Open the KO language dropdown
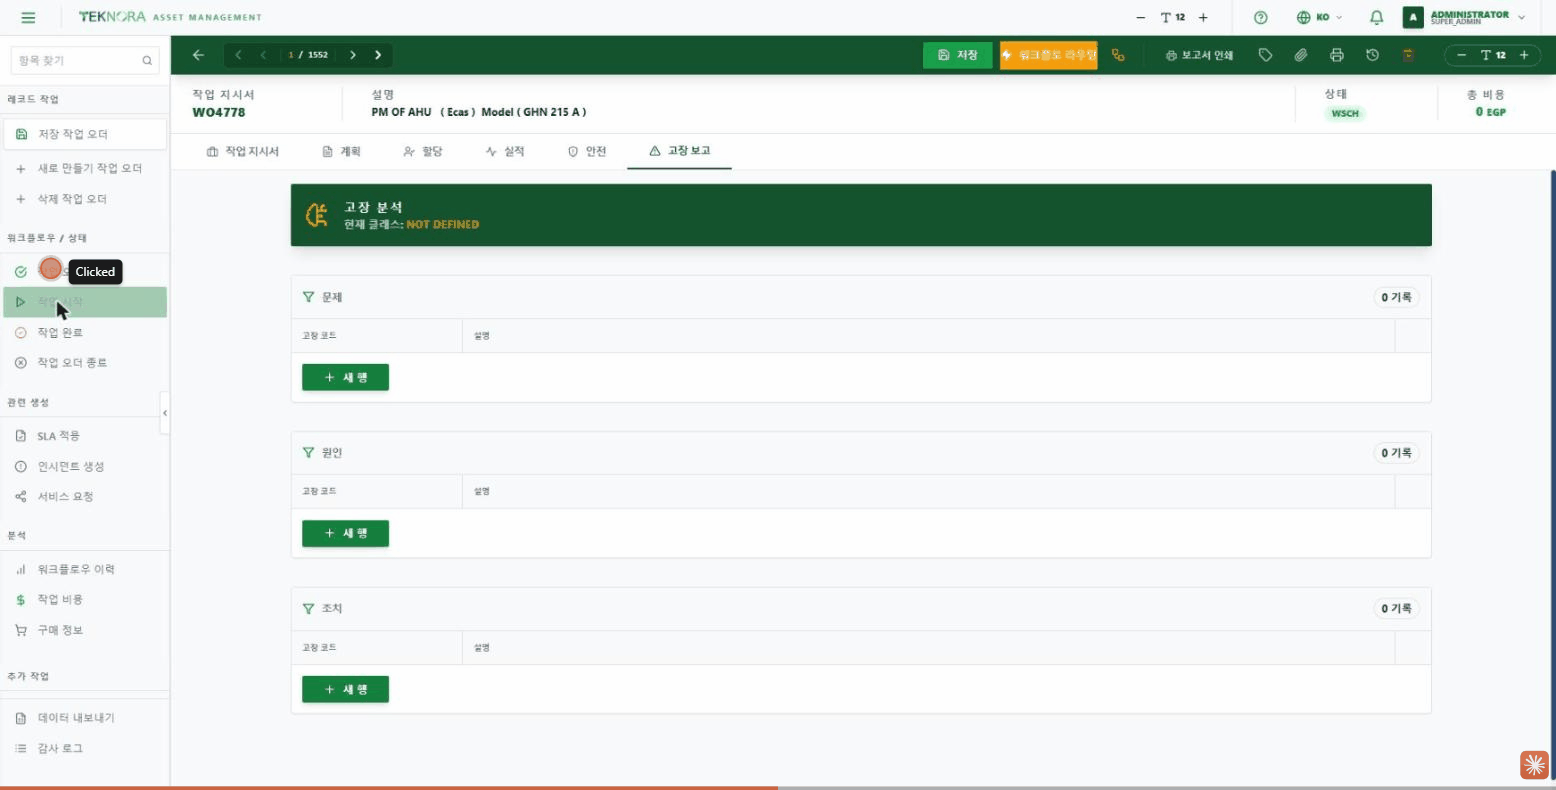Screen dimensions: 1556x790 pos(1319,17)
